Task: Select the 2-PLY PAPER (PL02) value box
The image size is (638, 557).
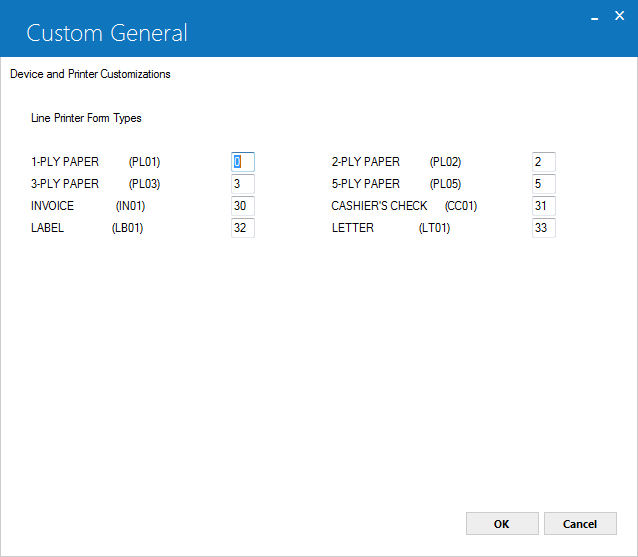Action: [x=544, y=162]
